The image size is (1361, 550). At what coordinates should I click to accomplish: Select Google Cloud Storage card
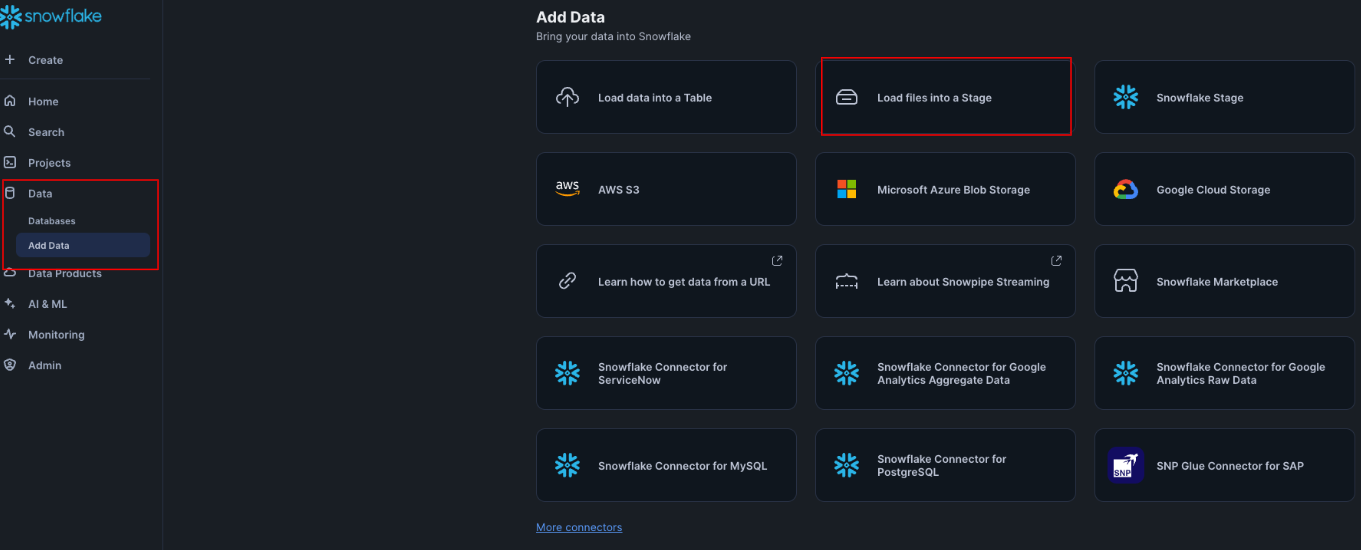pos(1224,189)
